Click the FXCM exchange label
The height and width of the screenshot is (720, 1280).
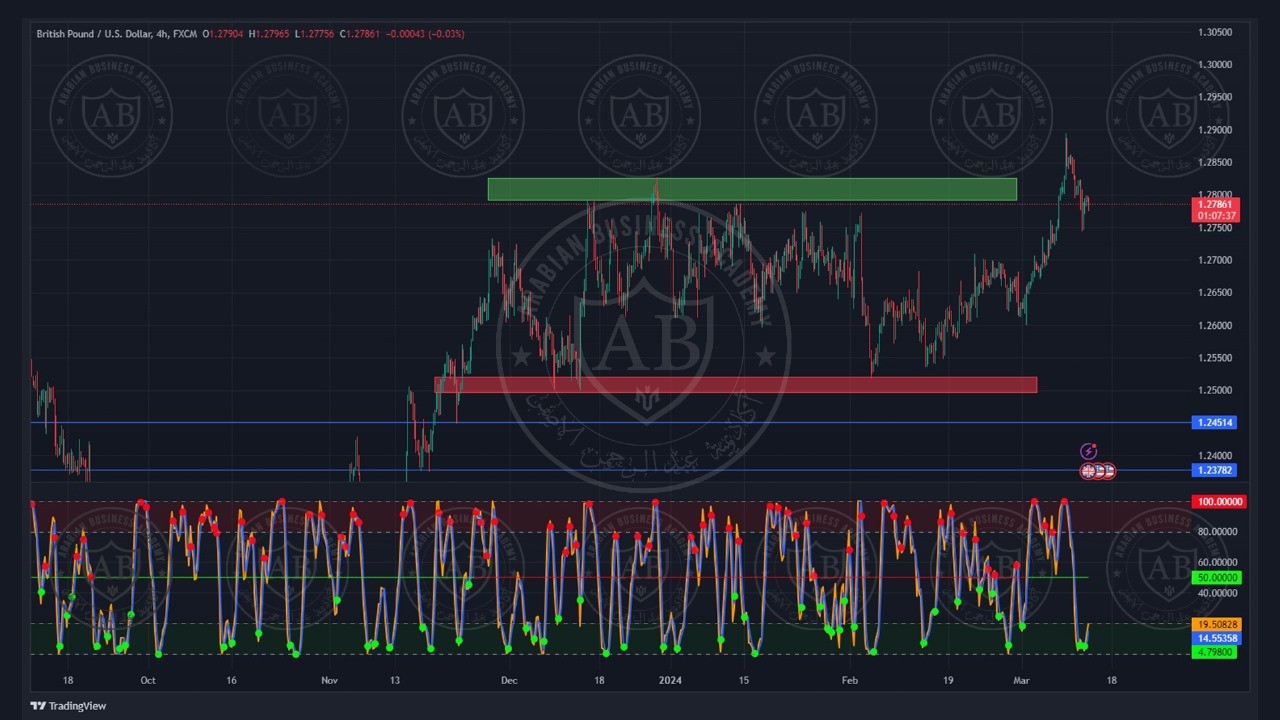point(184,34)
